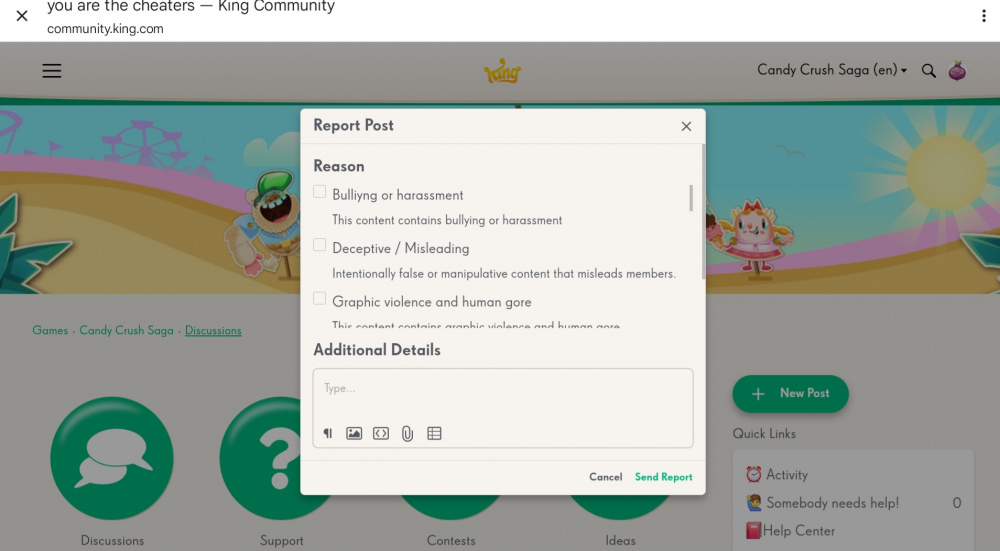
Task: Insert code block via editor toolbar
Action: point(381,434)
